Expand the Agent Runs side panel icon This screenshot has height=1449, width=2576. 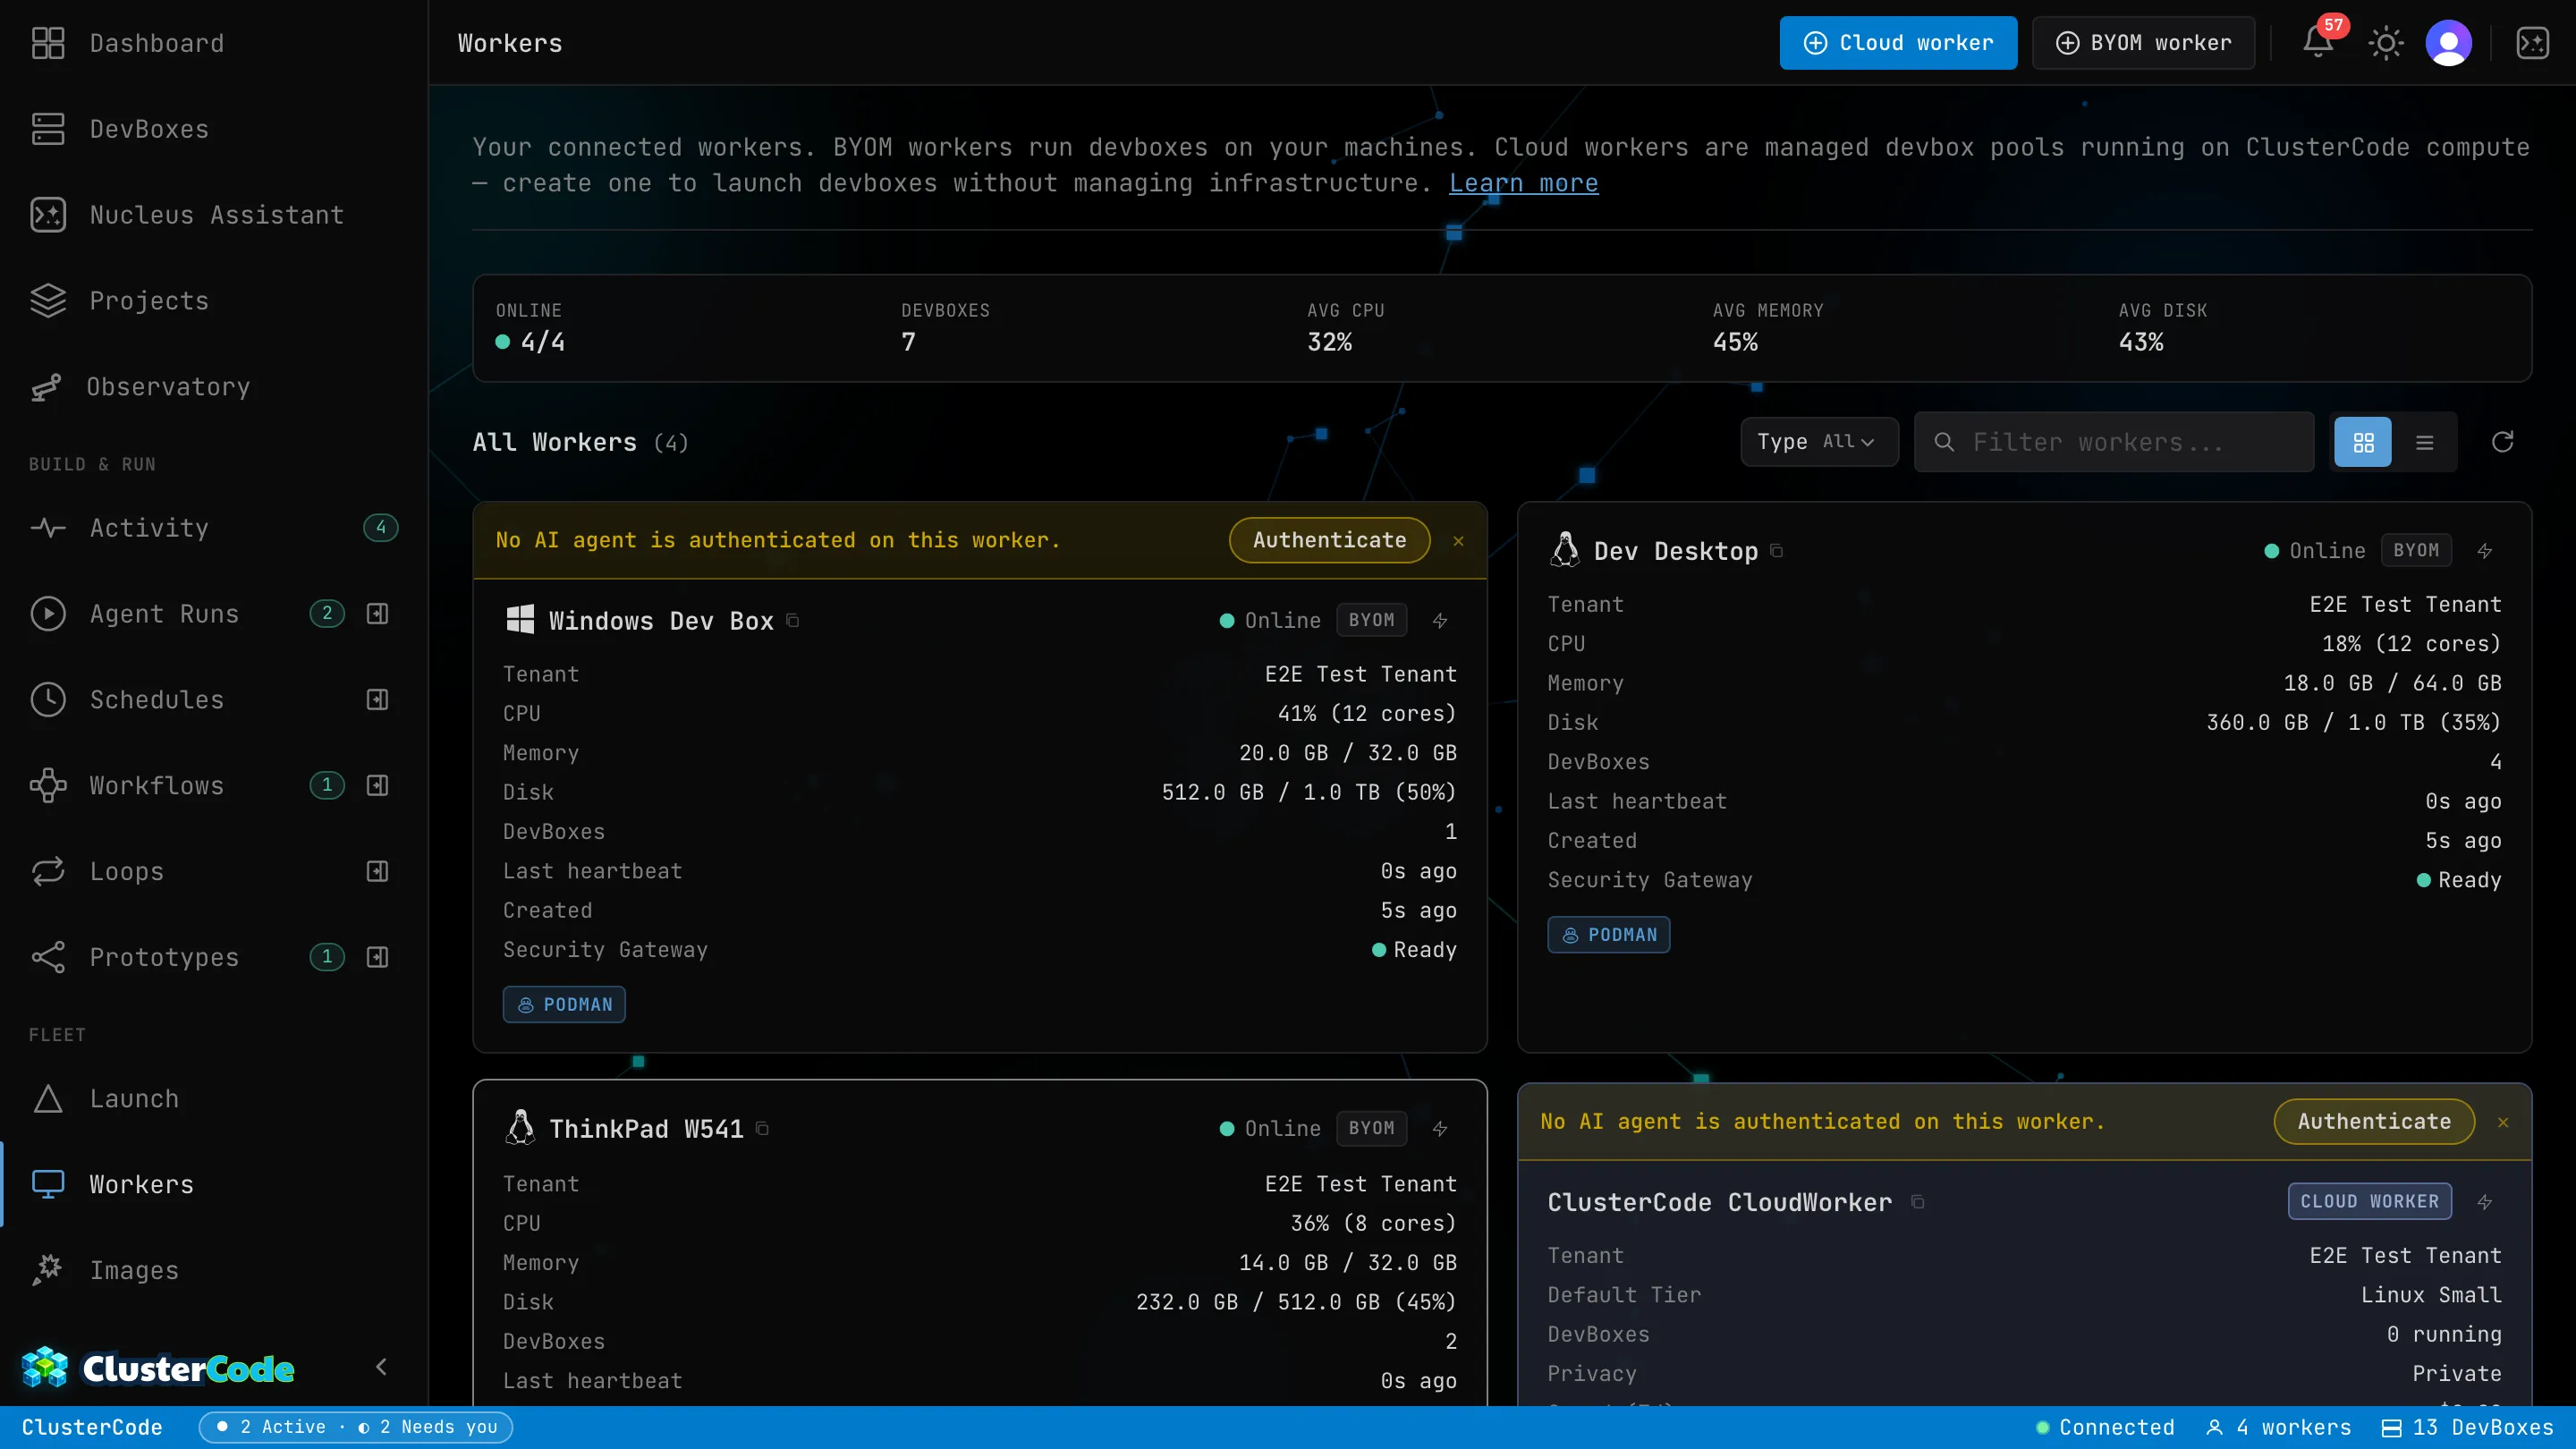click(x=377, y=614)
